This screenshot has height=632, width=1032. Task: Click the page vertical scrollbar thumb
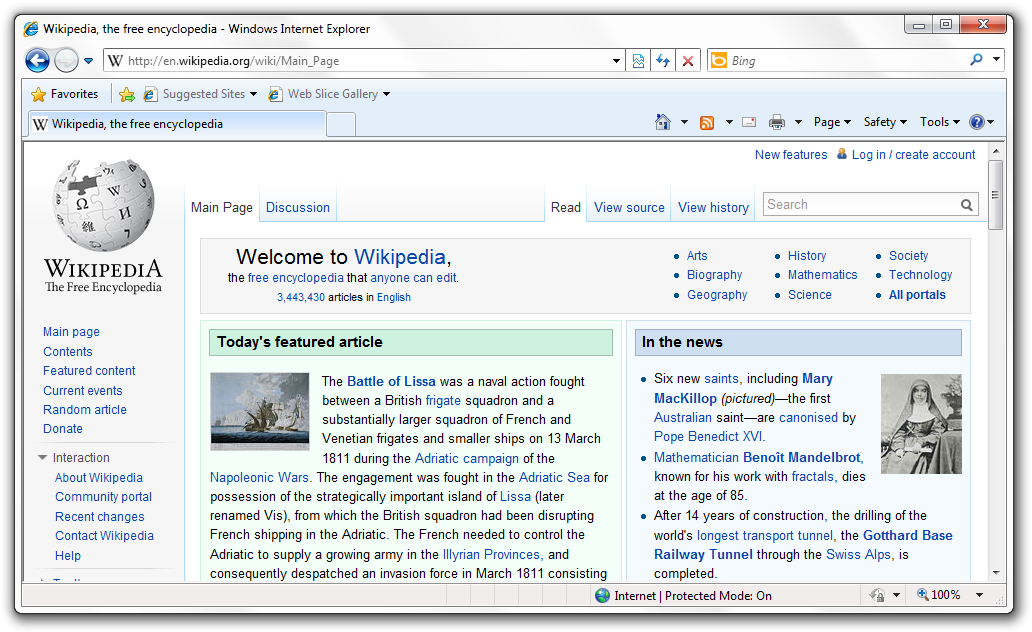996,195
